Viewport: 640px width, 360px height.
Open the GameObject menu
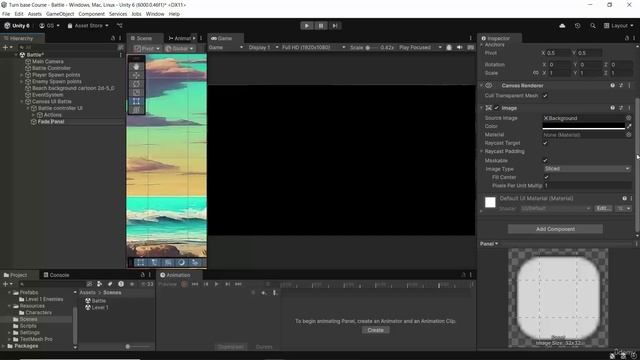[x=60, y=14]
